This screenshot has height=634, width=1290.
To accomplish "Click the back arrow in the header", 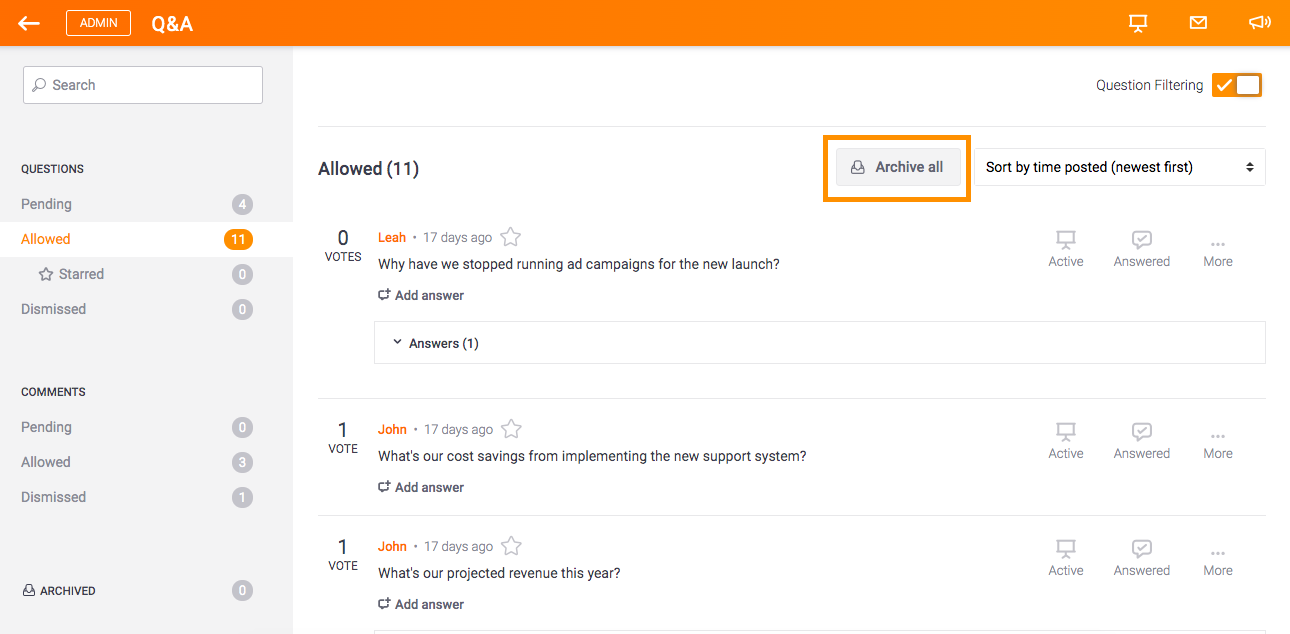I will (x=29, y=23).
